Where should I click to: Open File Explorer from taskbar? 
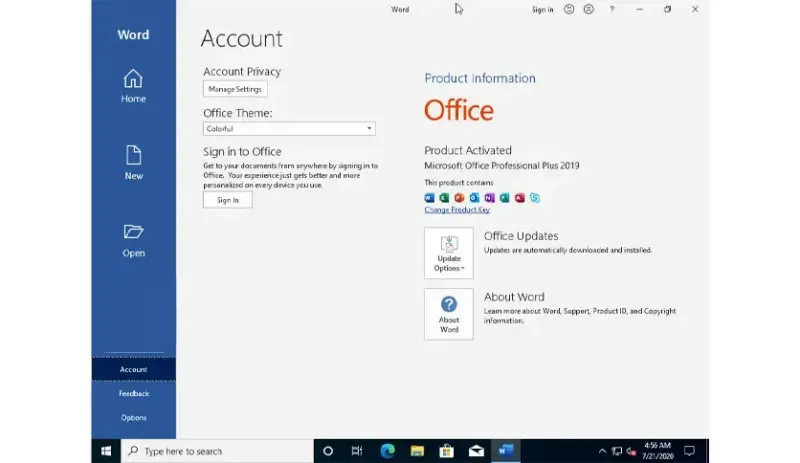pyautogui.click(x=417, y=451)
